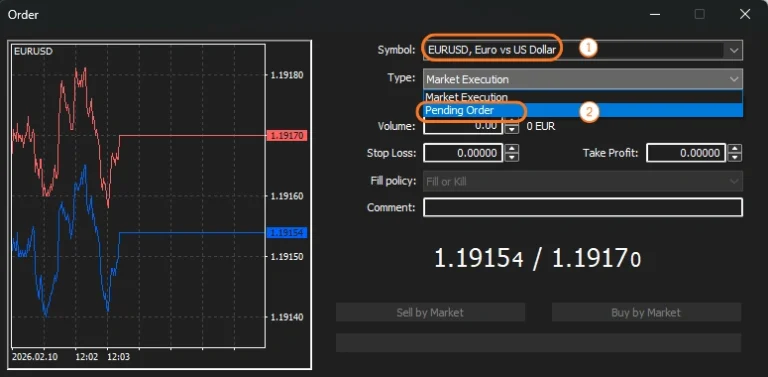
Task: Click the large bid/ask quote display
Action: (x=538, y=258)
